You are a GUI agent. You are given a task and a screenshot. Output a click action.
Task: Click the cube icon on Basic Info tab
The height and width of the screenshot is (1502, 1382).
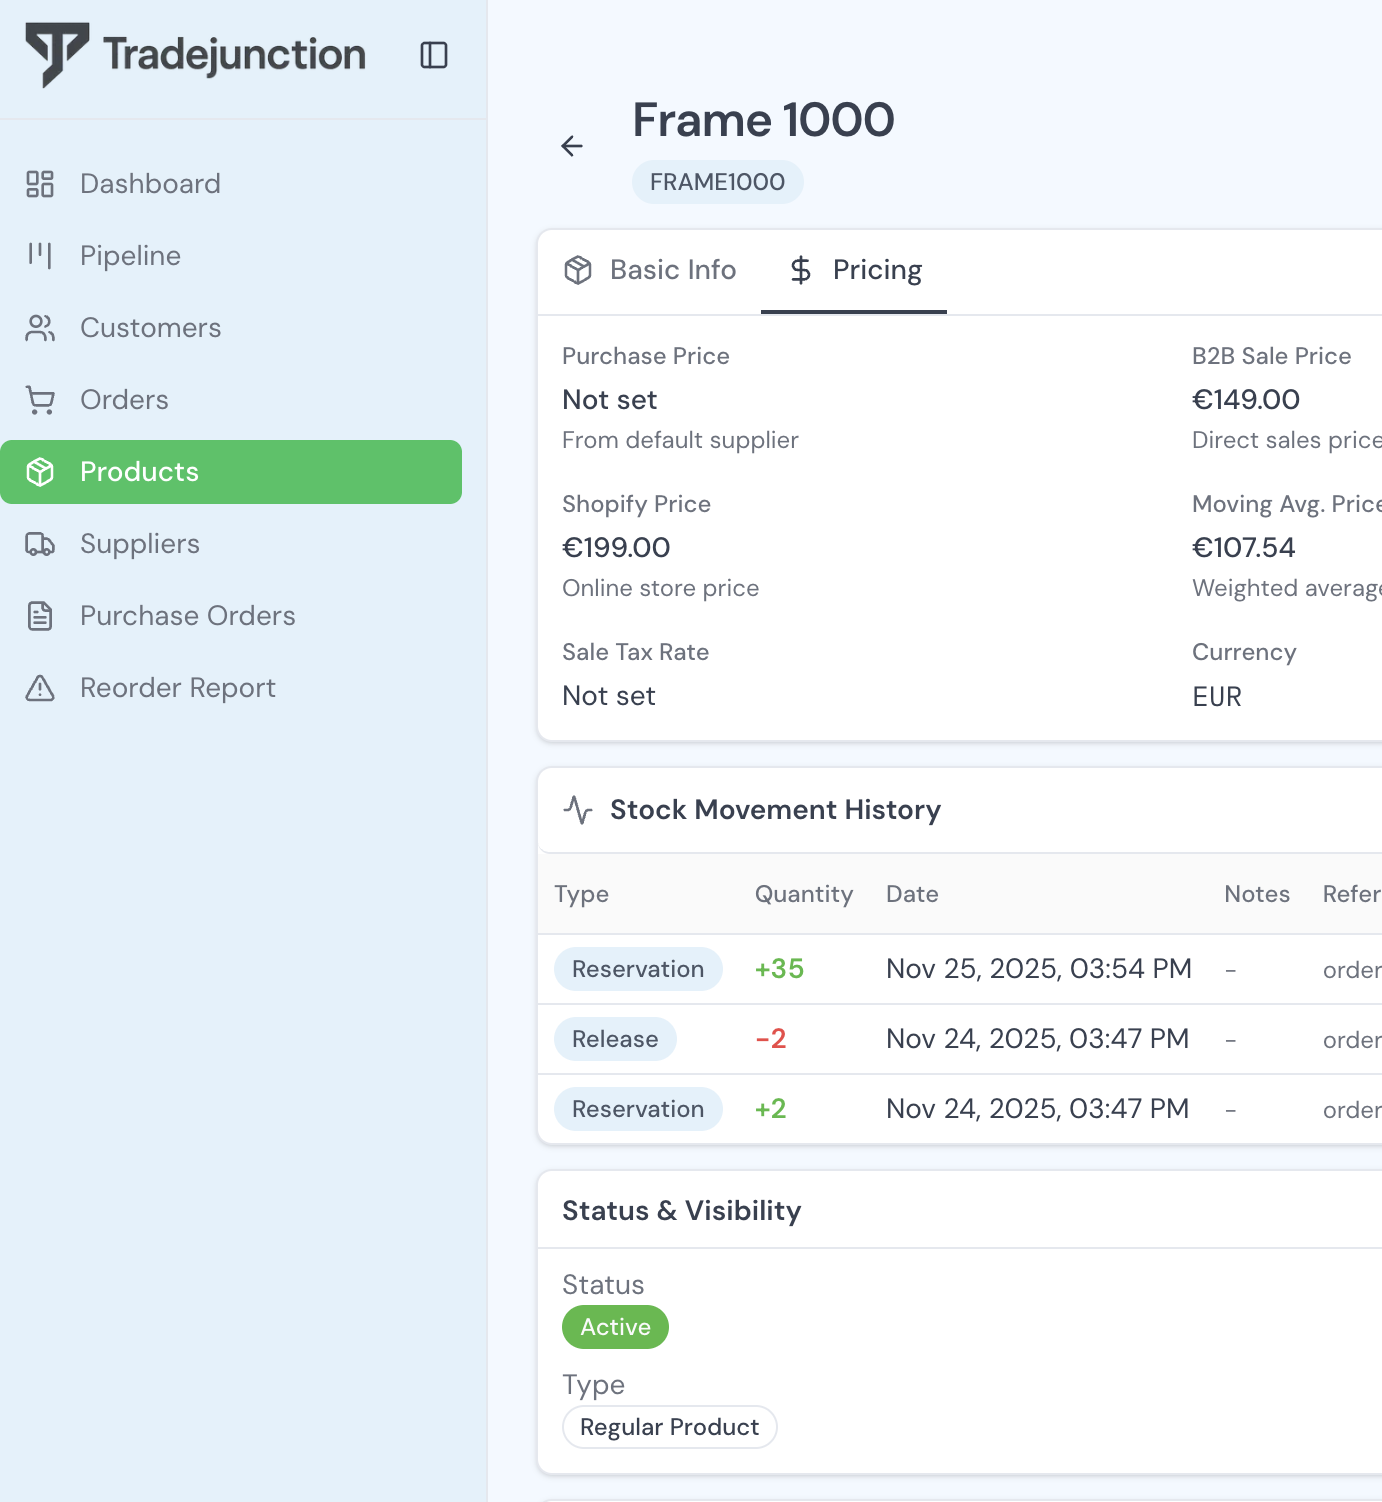pyautogui.click(x=578, y=270)
